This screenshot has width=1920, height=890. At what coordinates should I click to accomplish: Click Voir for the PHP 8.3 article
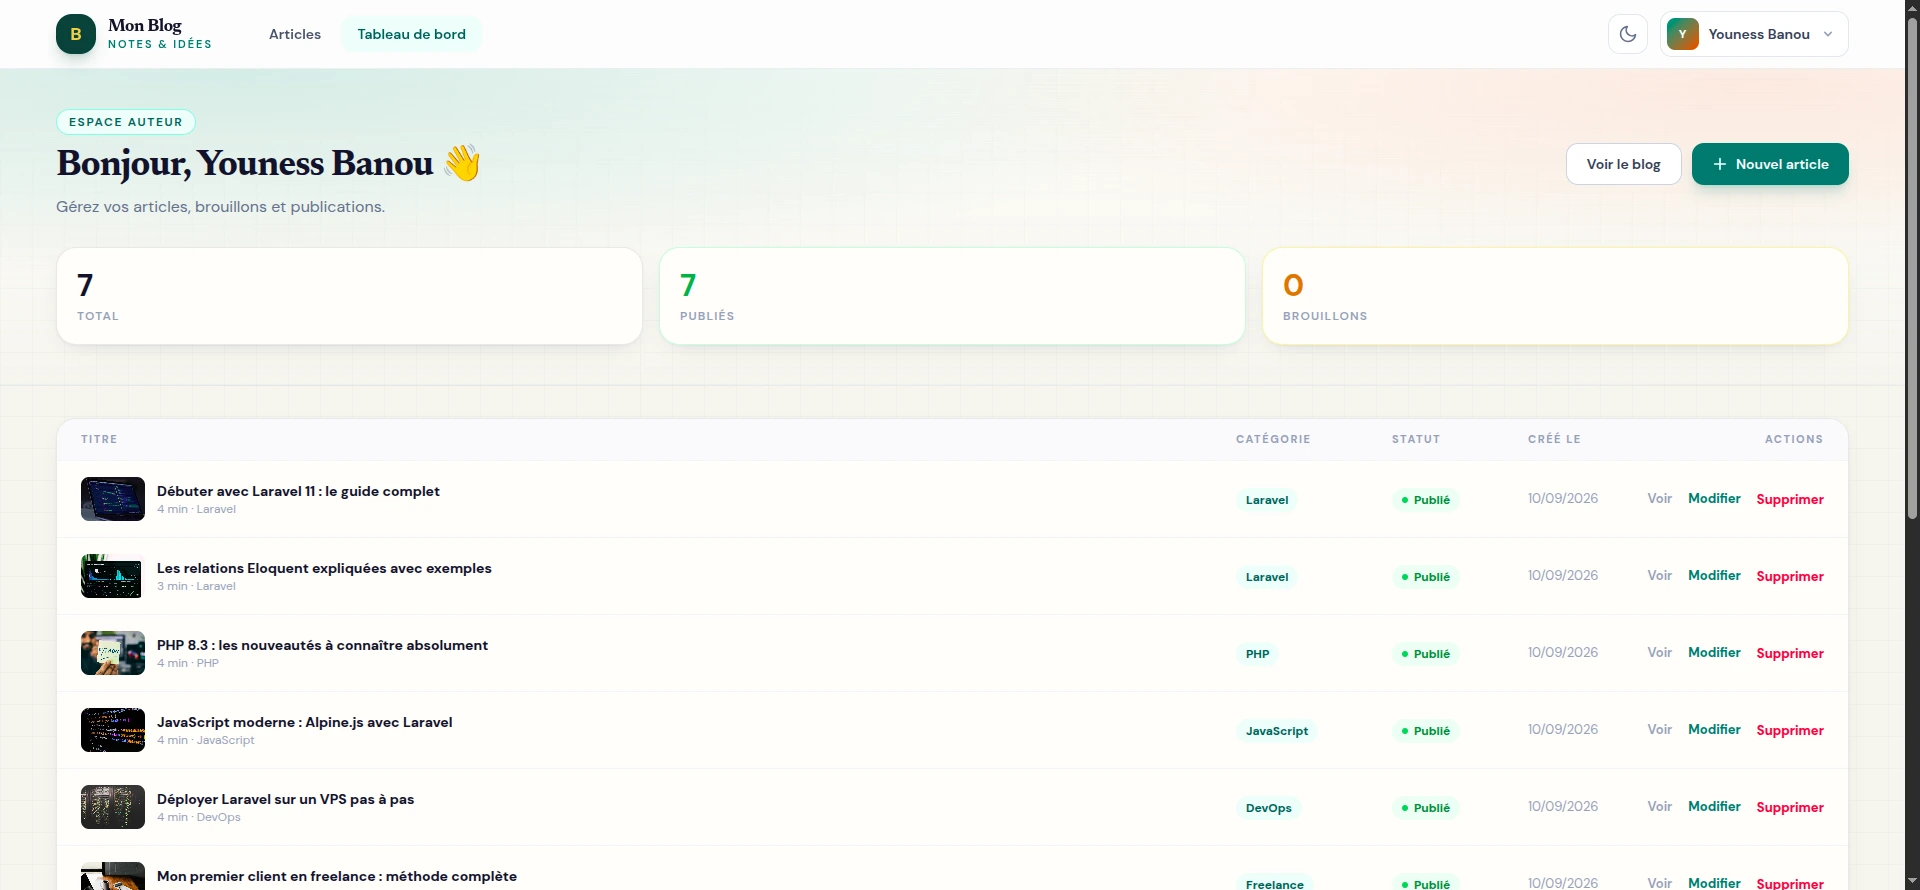click(1659, 652)
